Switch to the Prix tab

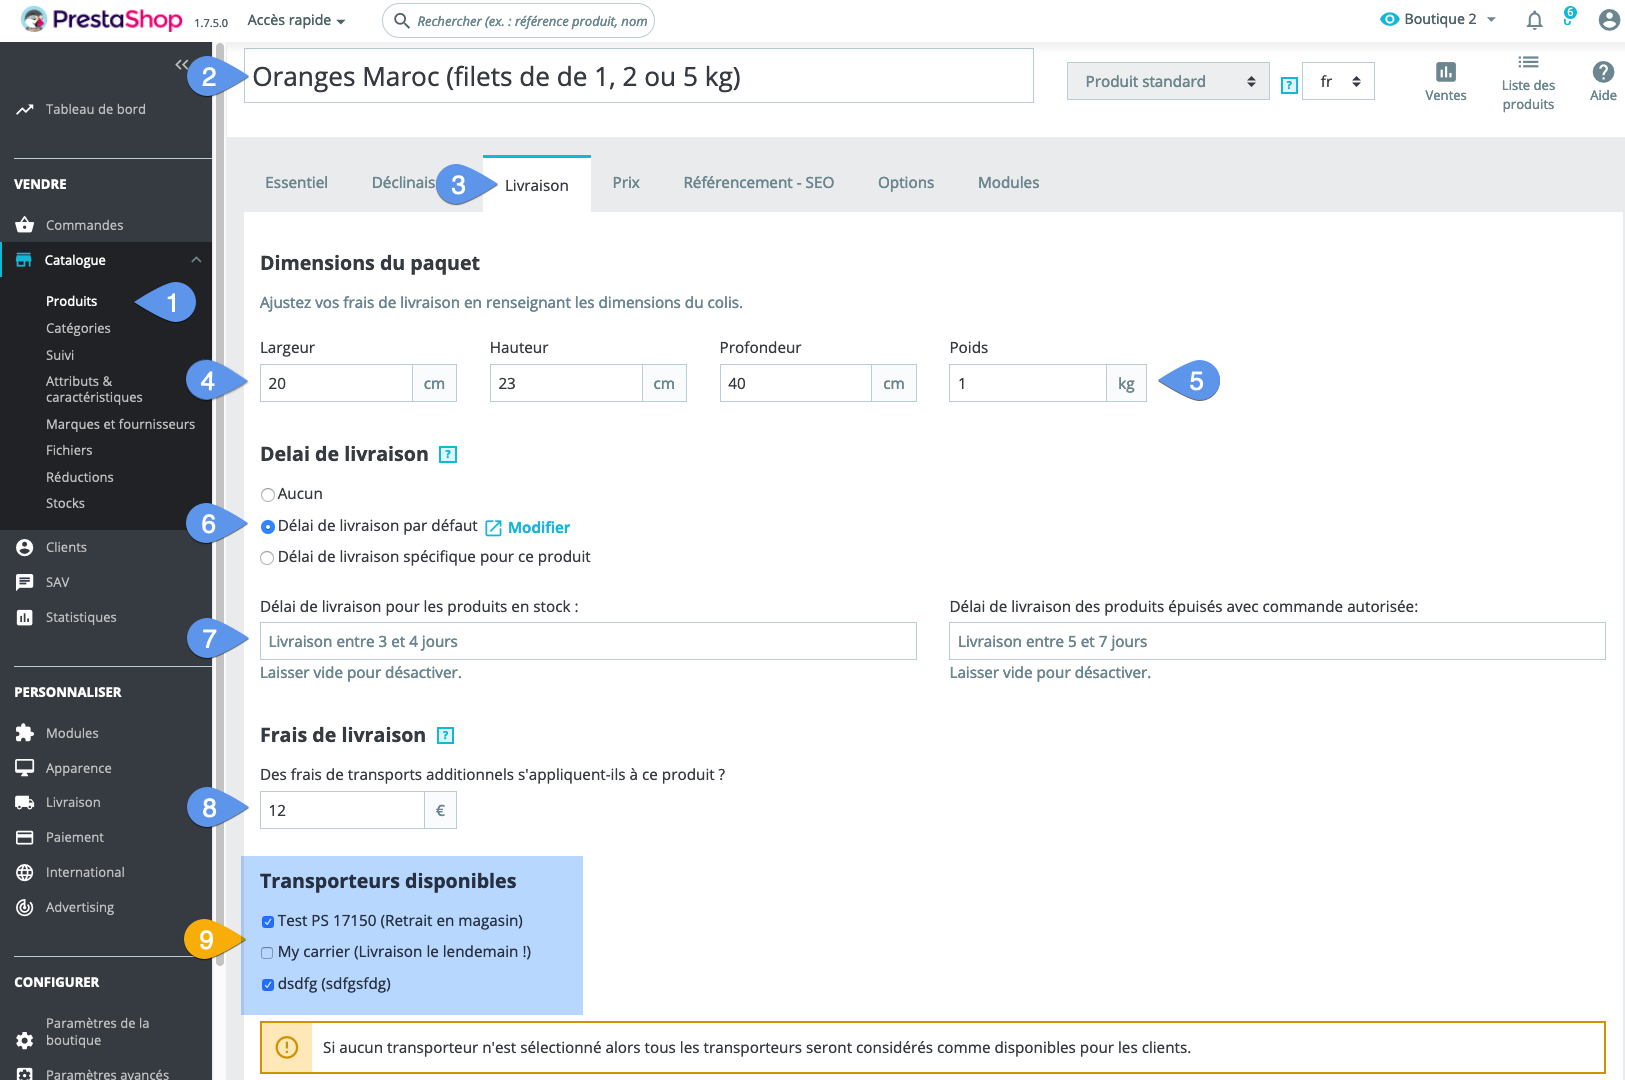coord(626,183)
